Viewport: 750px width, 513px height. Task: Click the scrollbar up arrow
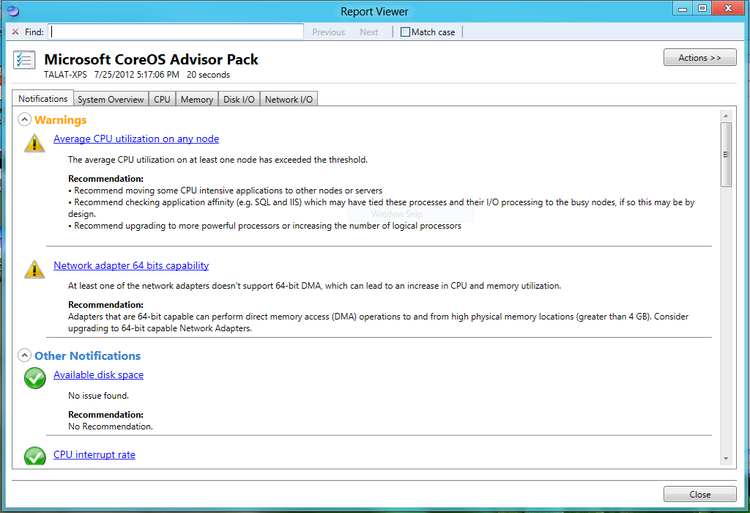point(726,116)
